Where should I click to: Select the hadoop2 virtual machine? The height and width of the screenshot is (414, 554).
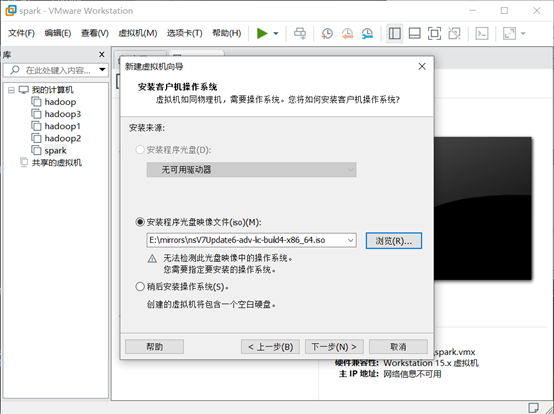63,138
